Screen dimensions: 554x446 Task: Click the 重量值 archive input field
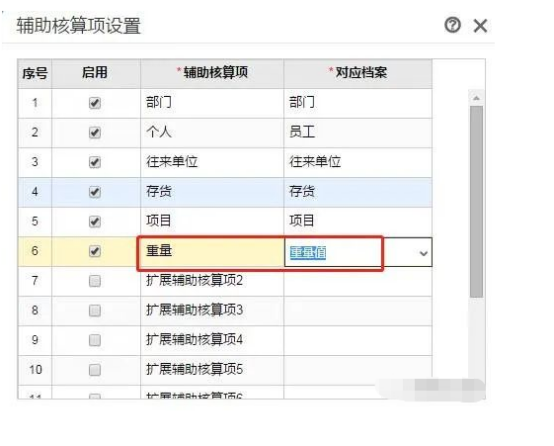tap(358, 252)
